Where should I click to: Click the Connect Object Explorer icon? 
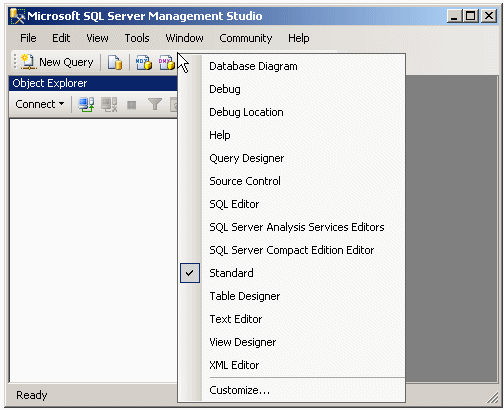coord(86,104)
